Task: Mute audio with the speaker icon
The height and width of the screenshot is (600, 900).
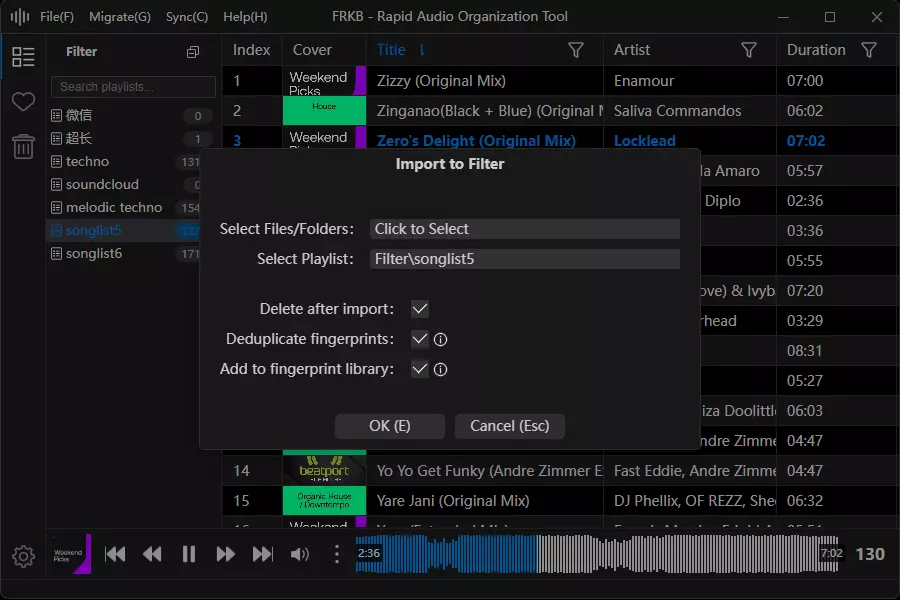Action: coord(299,554)
